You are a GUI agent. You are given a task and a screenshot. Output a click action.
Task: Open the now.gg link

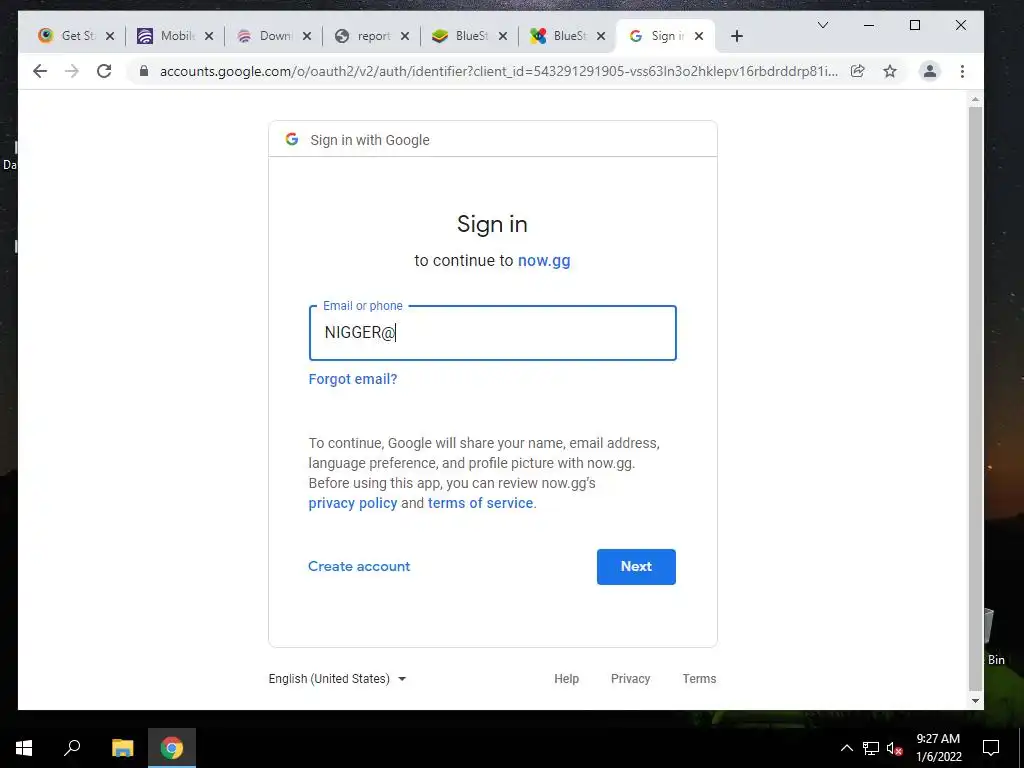pos(544,261)
